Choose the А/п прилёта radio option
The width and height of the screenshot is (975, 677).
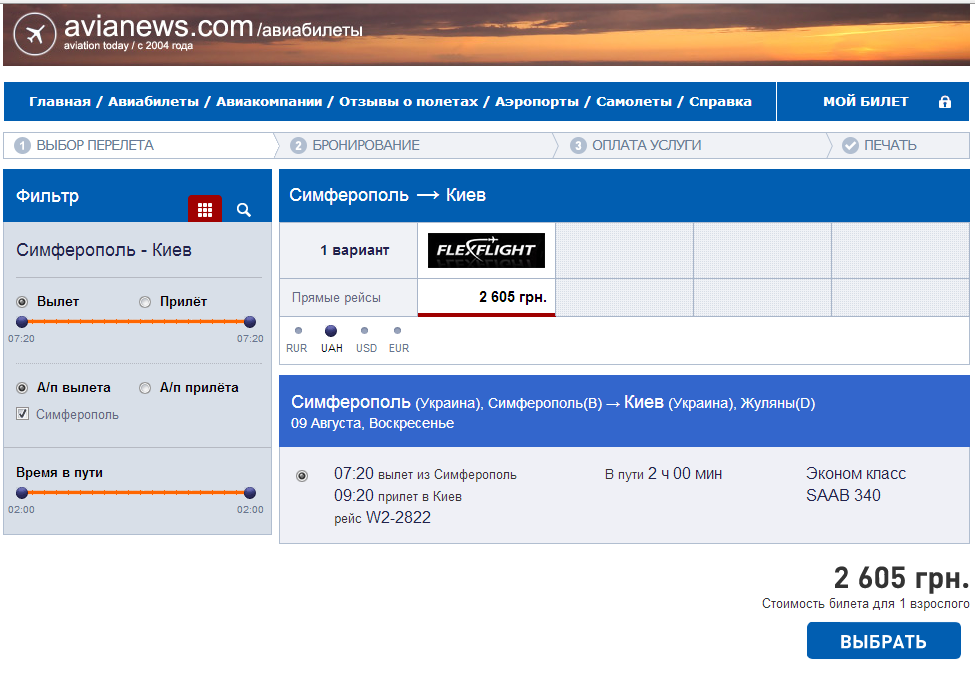point(145,388)
